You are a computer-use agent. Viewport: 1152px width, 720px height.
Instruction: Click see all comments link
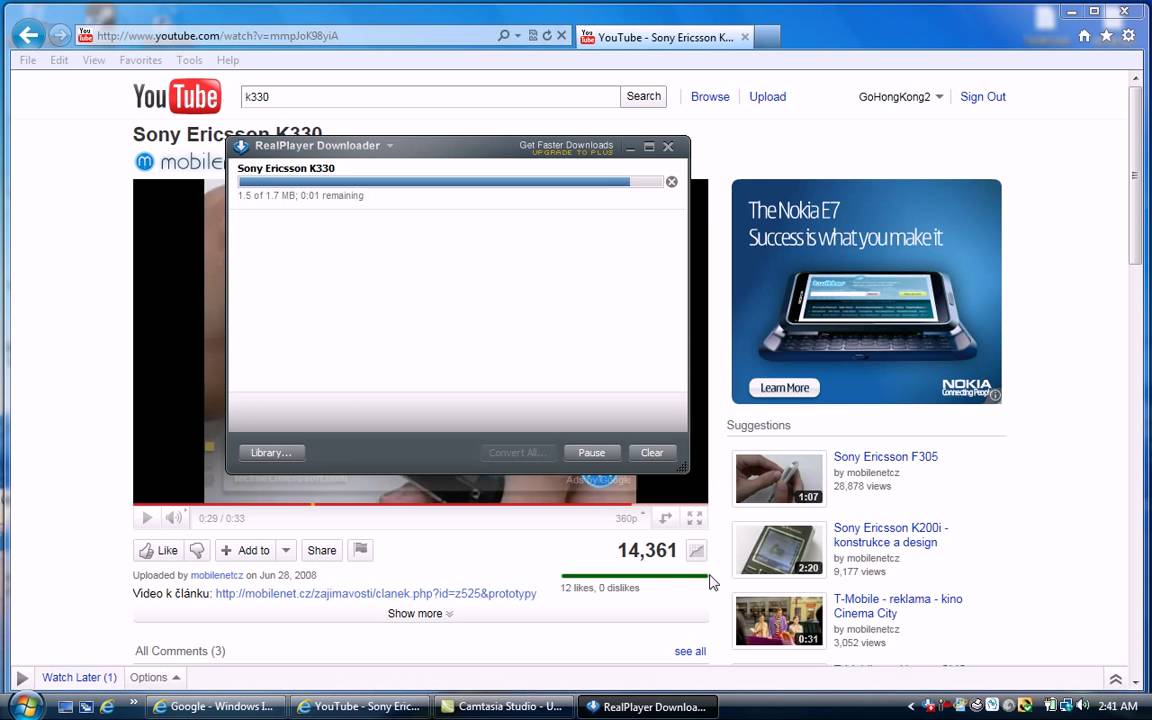pos(690,652)
